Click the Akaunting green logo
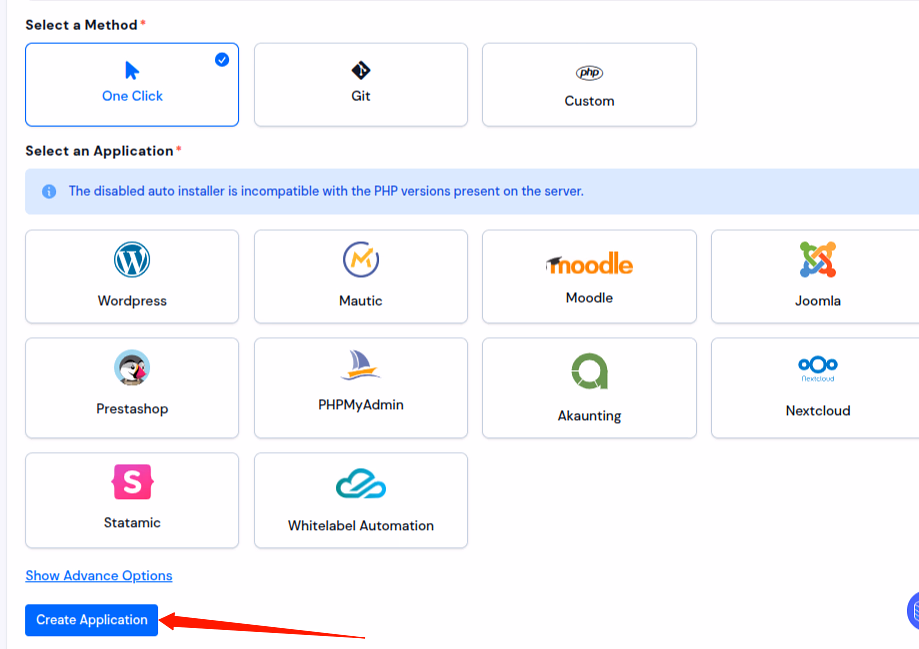919x649 pixels. 590,371
